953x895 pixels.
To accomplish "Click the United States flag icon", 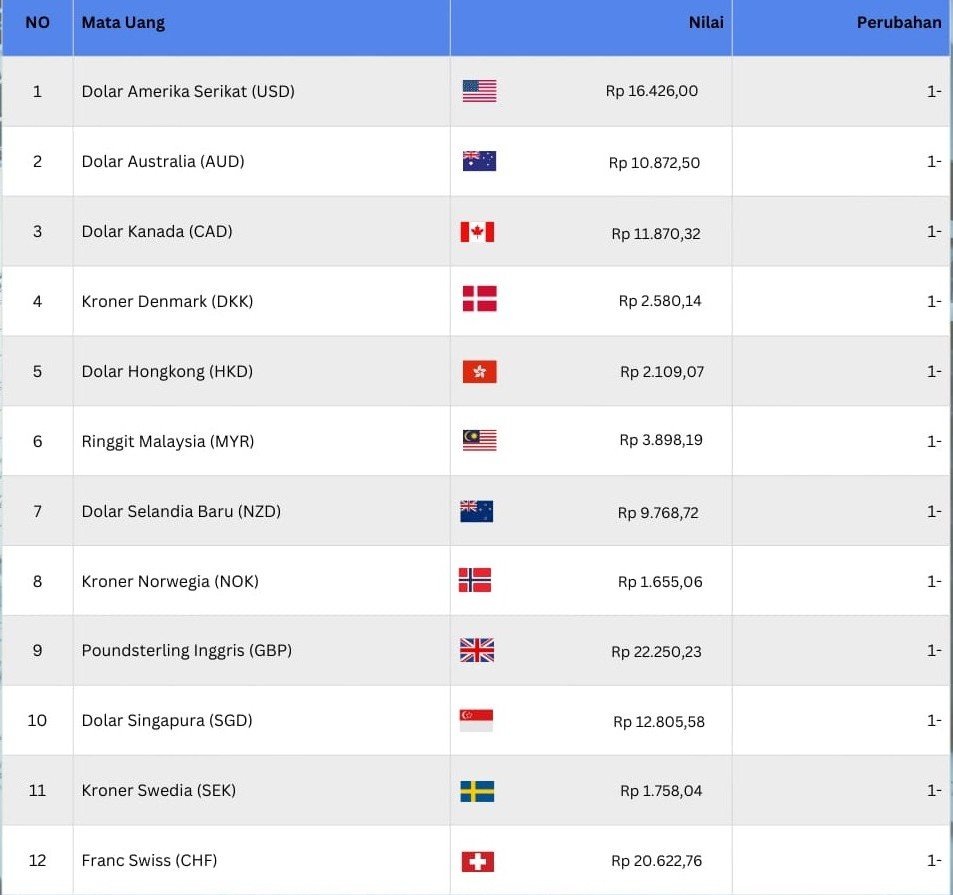I will (x=479, y=91).
